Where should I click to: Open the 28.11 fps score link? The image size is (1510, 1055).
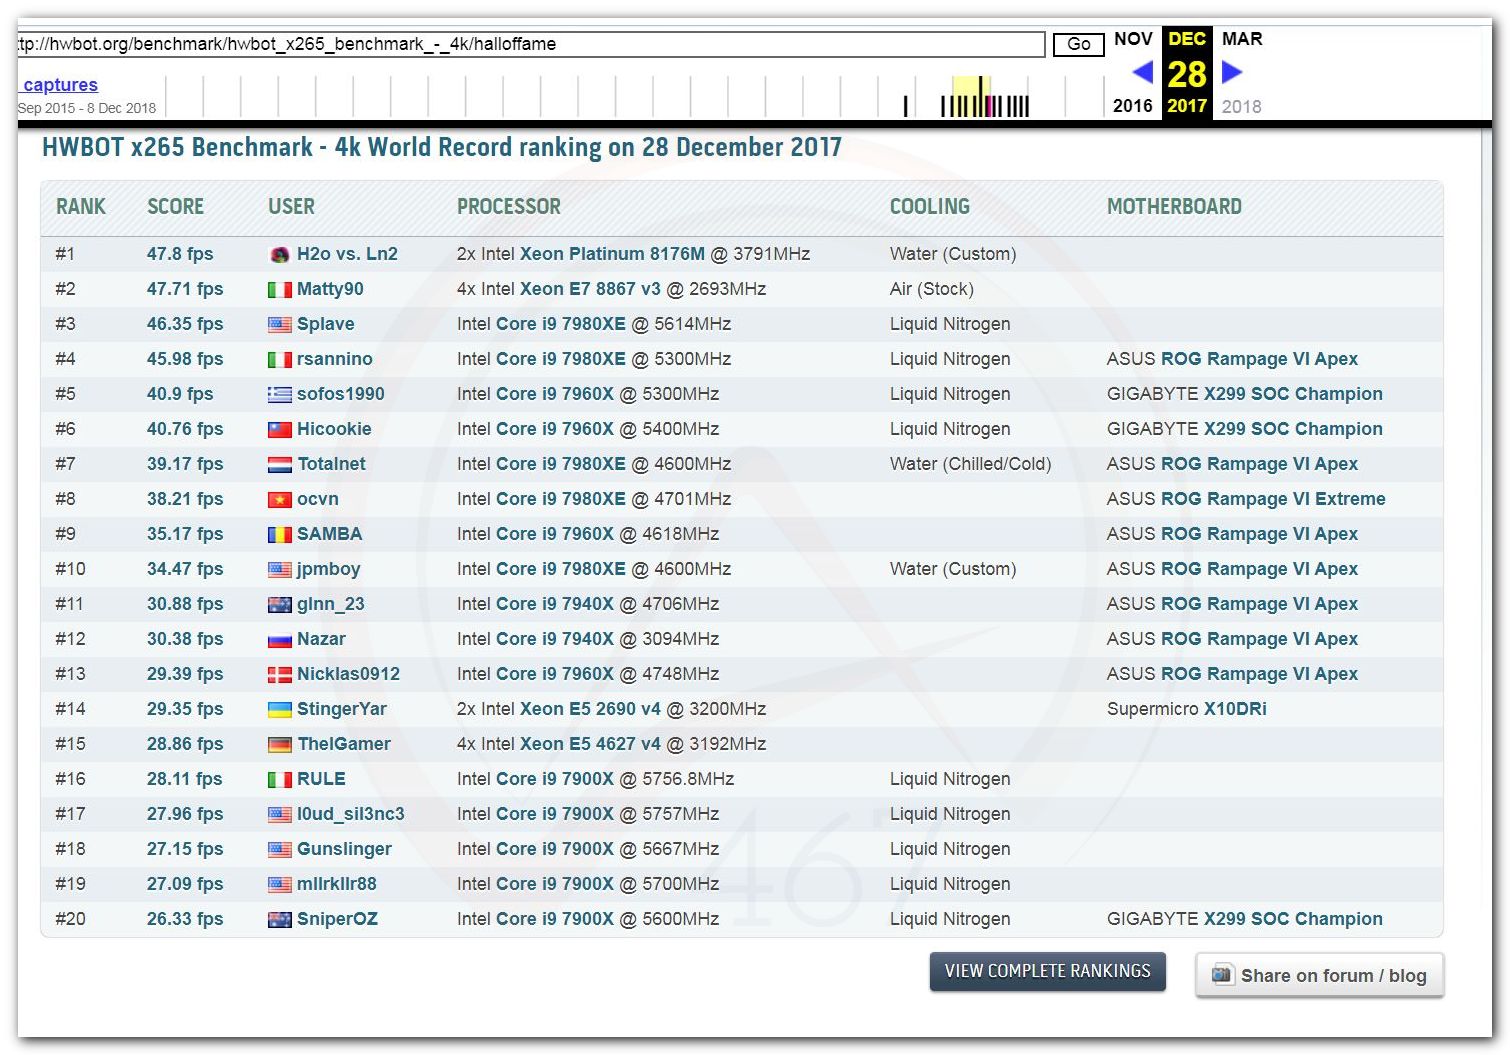(x=185, y=779)
